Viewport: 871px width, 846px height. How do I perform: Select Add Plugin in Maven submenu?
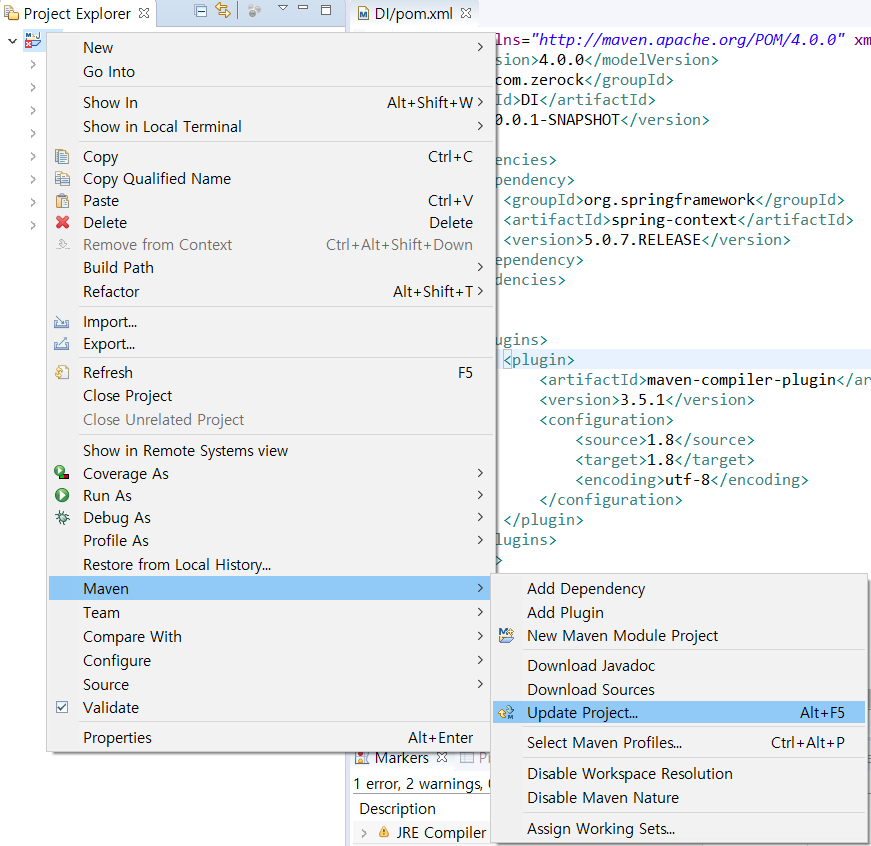[x=679, y=612]
